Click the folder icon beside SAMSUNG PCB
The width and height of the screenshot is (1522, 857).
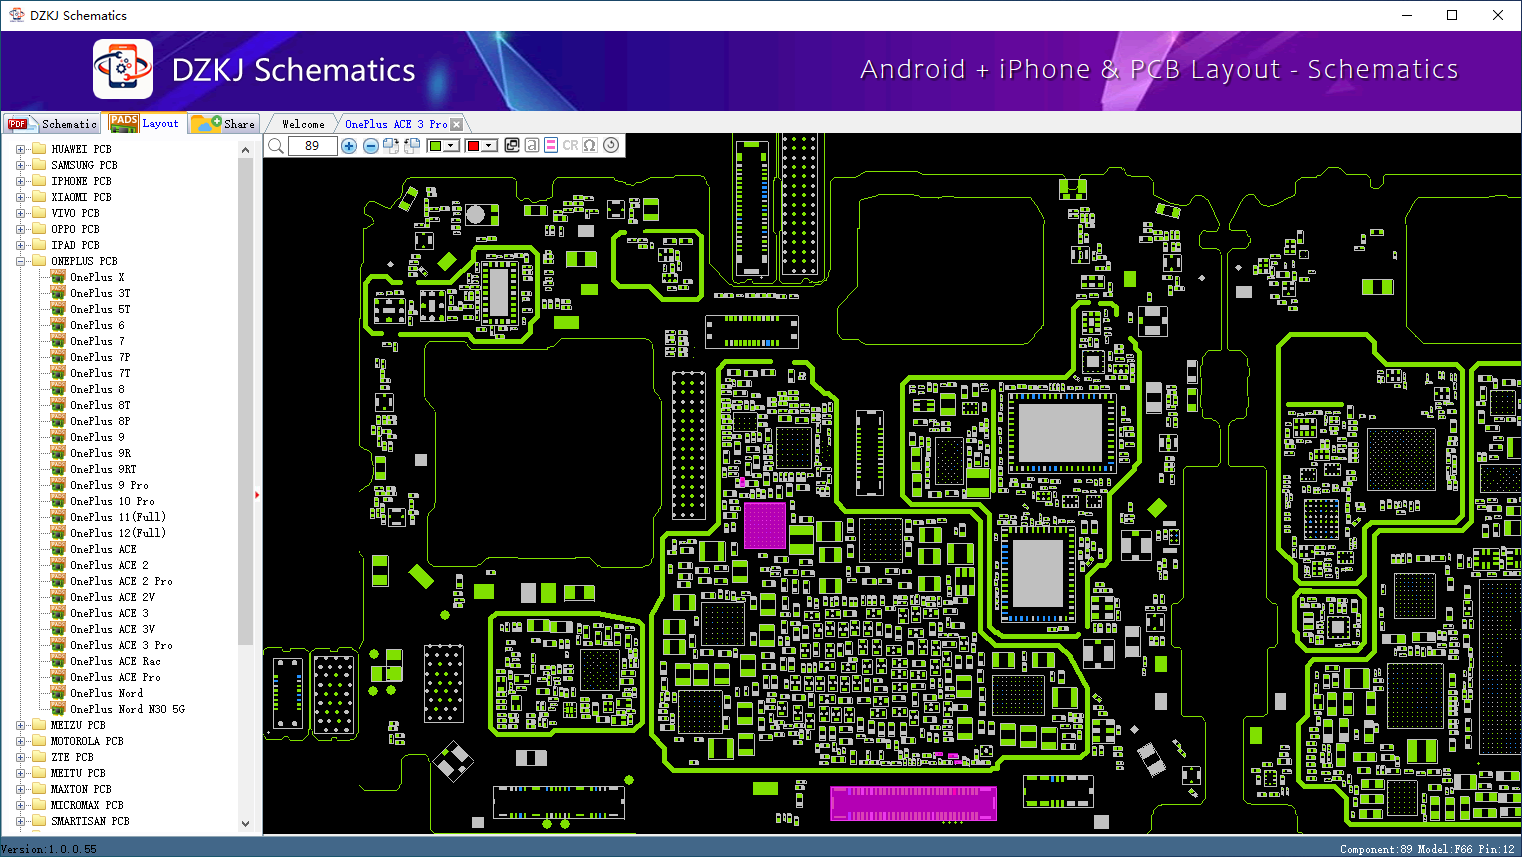point(39,165)
